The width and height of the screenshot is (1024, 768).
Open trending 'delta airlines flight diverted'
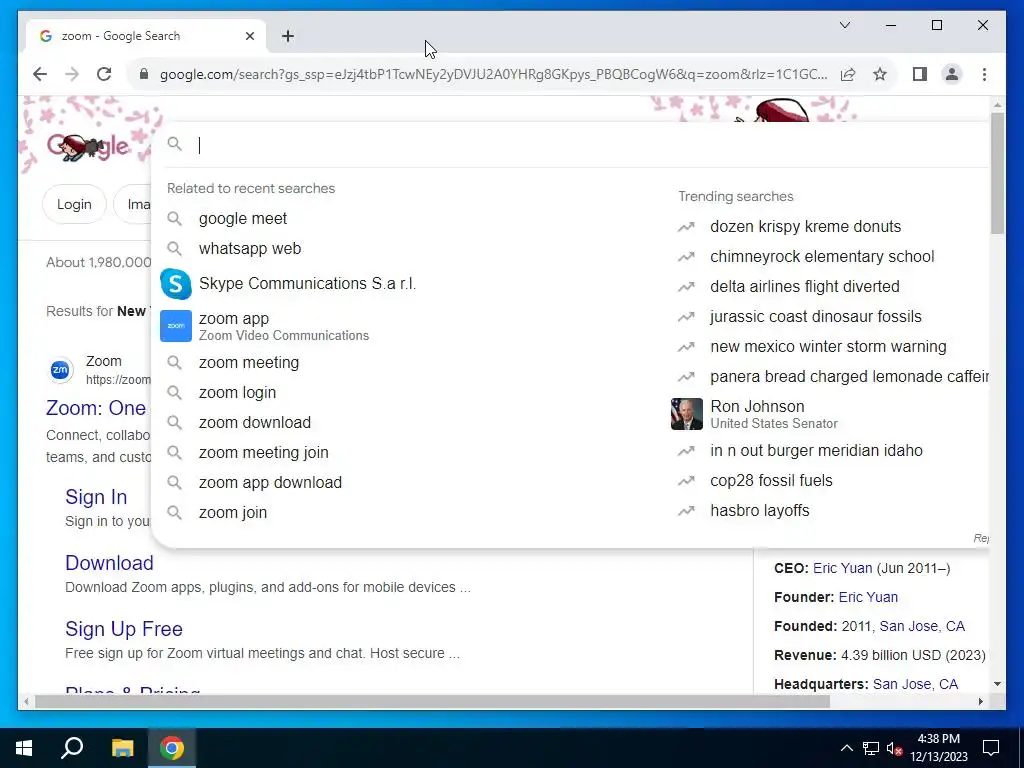coord(805,287)
